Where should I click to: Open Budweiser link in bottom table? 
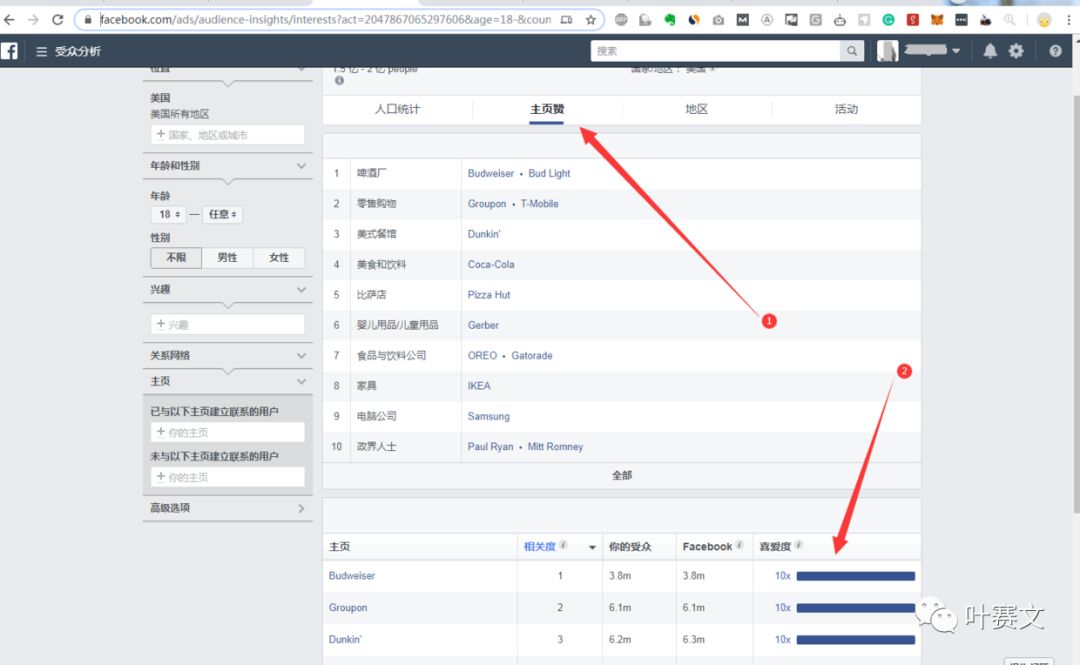pyautogui.click(x=351, y=576)
